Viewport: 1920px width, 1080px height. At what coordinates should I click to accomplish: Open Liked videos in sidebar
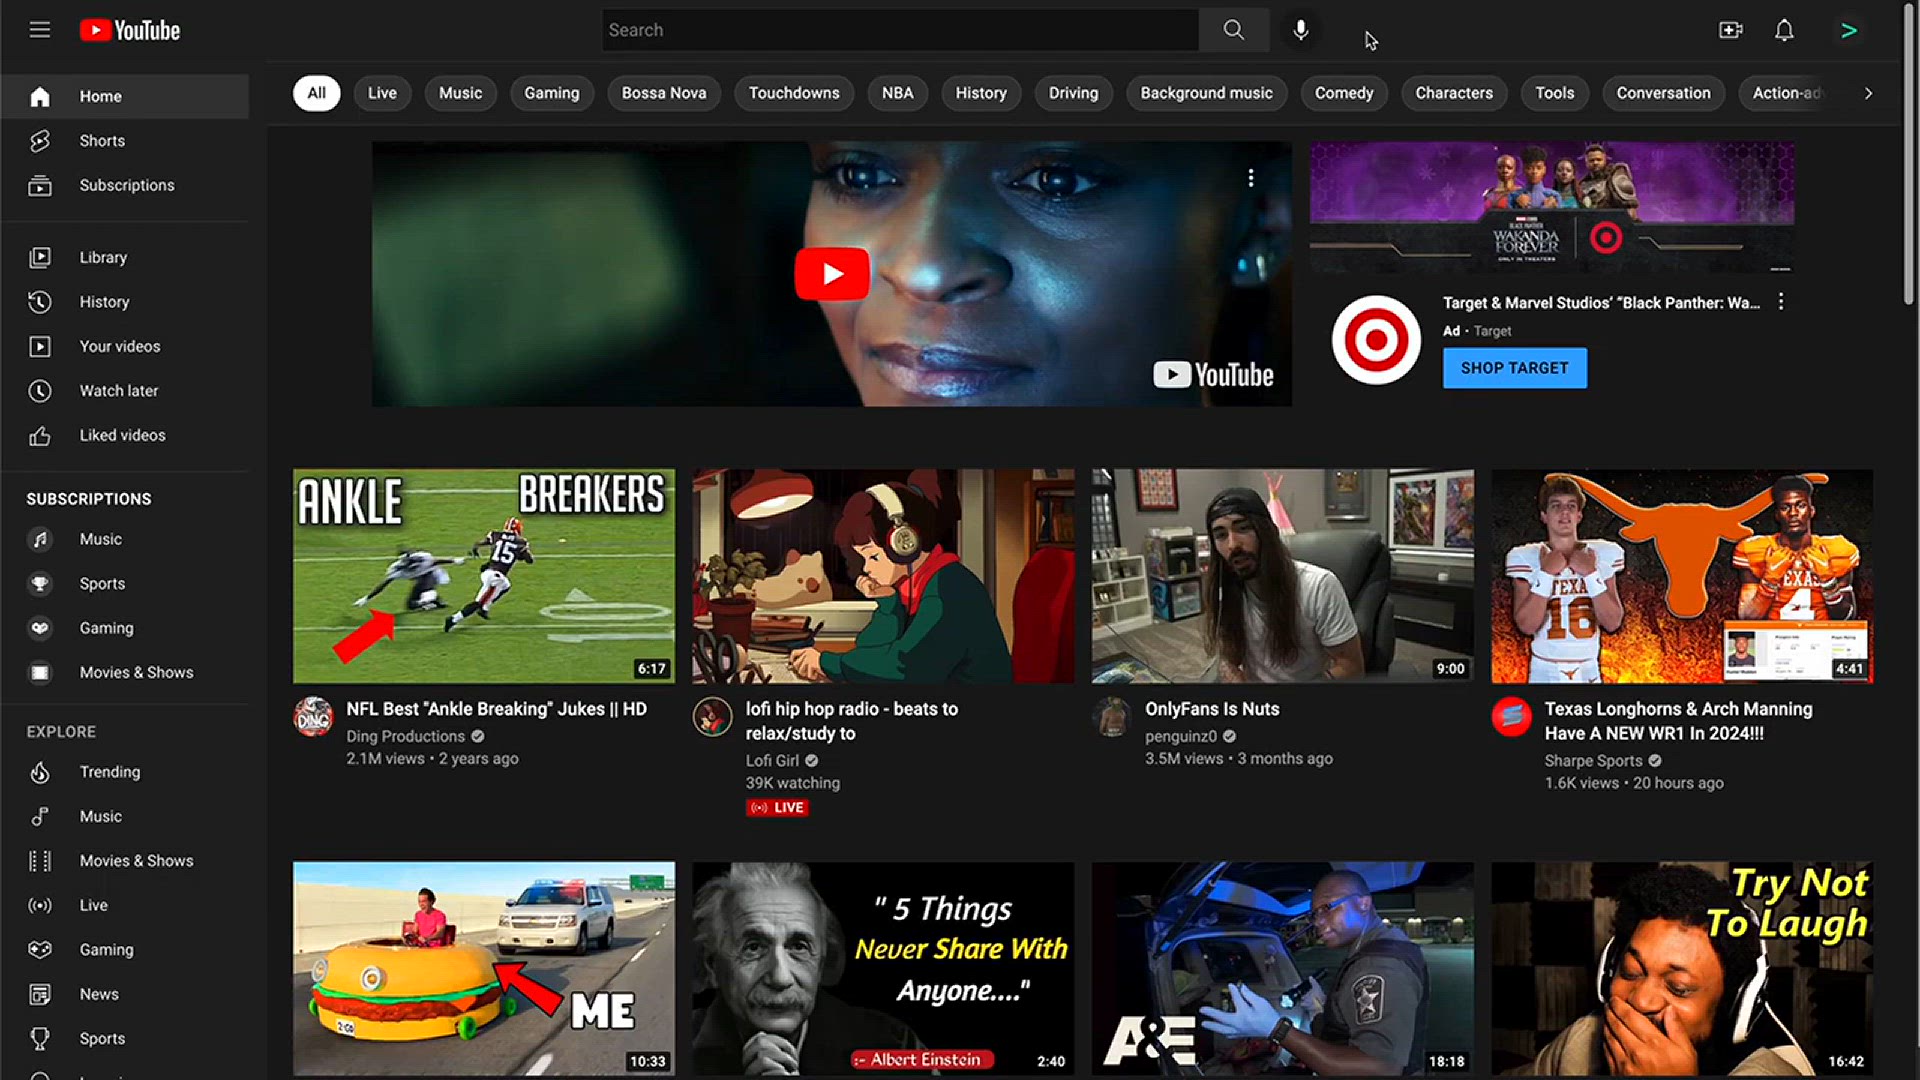coord(125,435)
